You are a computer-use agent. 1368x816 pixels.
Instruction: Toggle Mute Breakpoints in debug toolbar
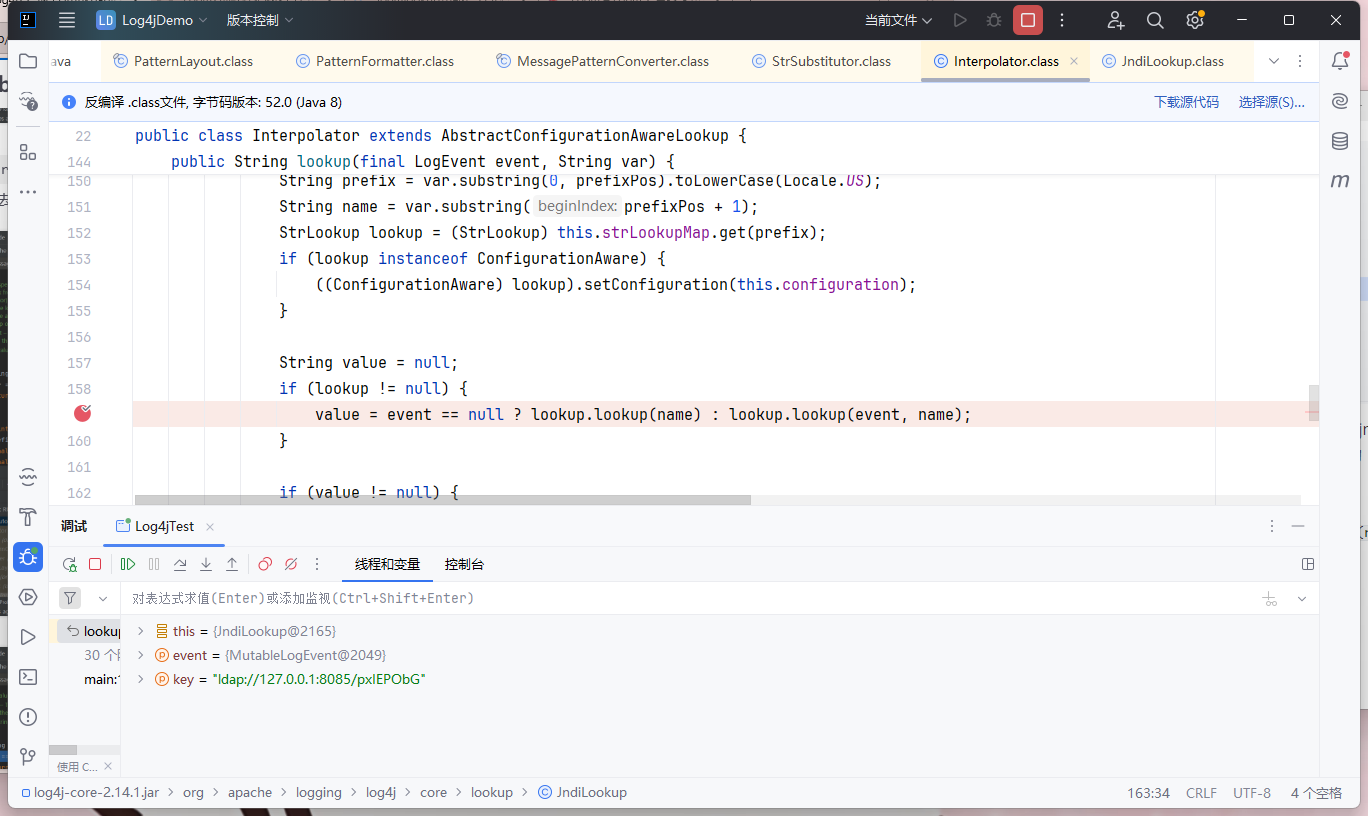pyautogui.click(x=291, y=564)
